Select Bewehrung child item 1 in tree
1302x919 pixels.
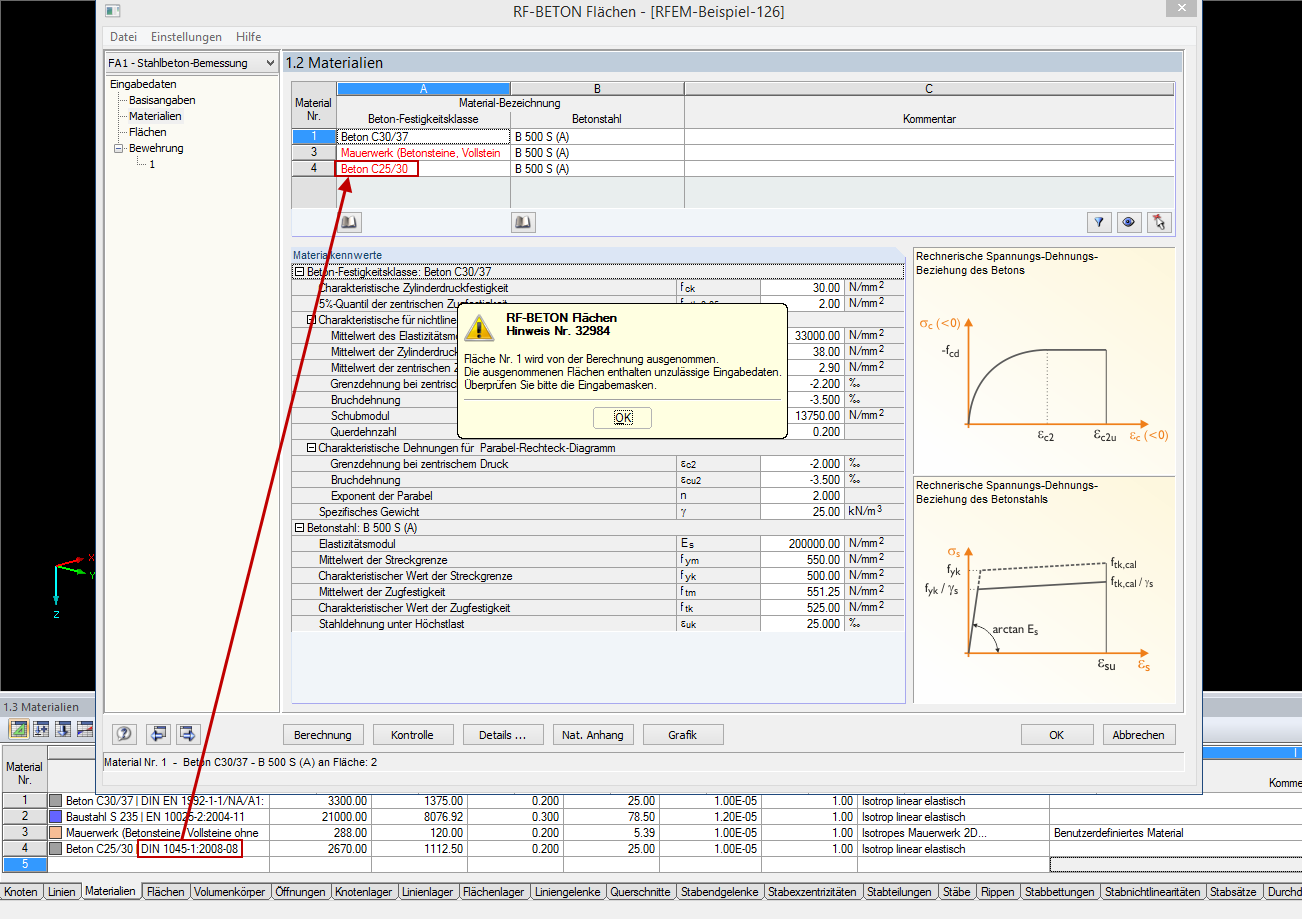152,164
